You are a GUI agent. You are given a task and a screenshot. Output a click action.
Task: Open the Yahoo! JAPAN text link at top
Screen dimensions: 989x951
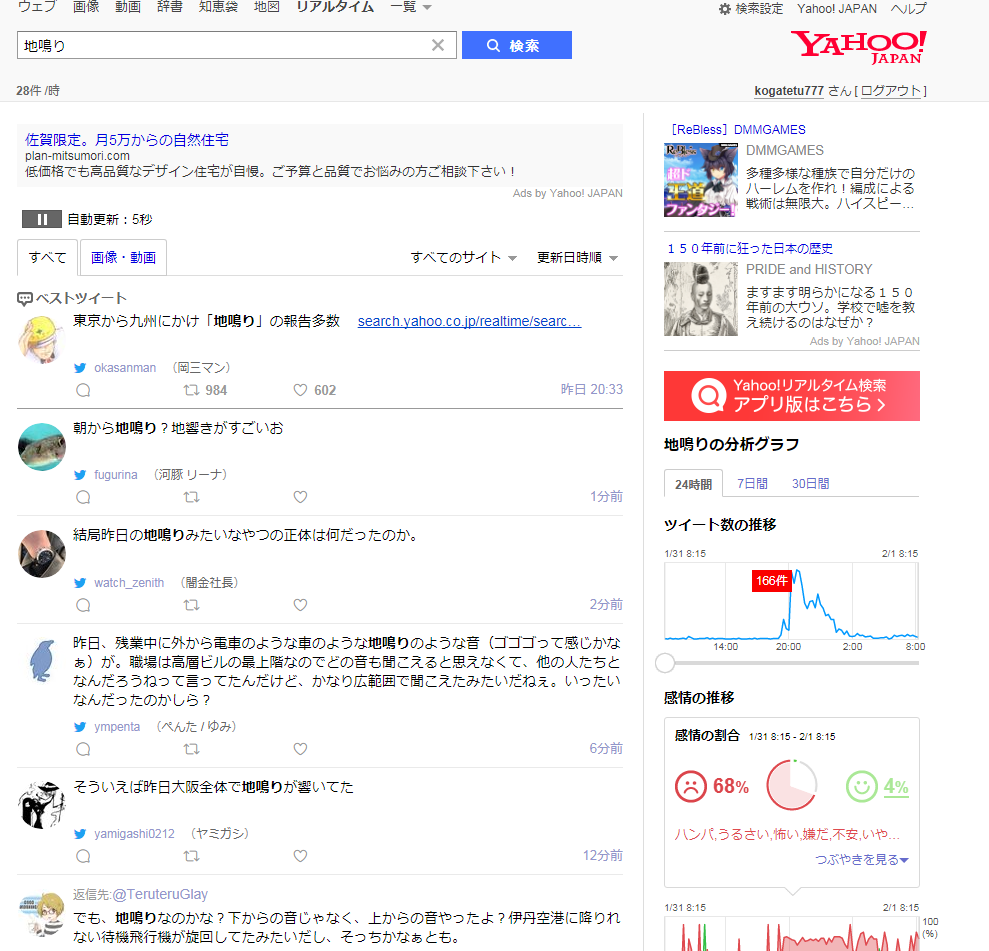tap(837, 9)
